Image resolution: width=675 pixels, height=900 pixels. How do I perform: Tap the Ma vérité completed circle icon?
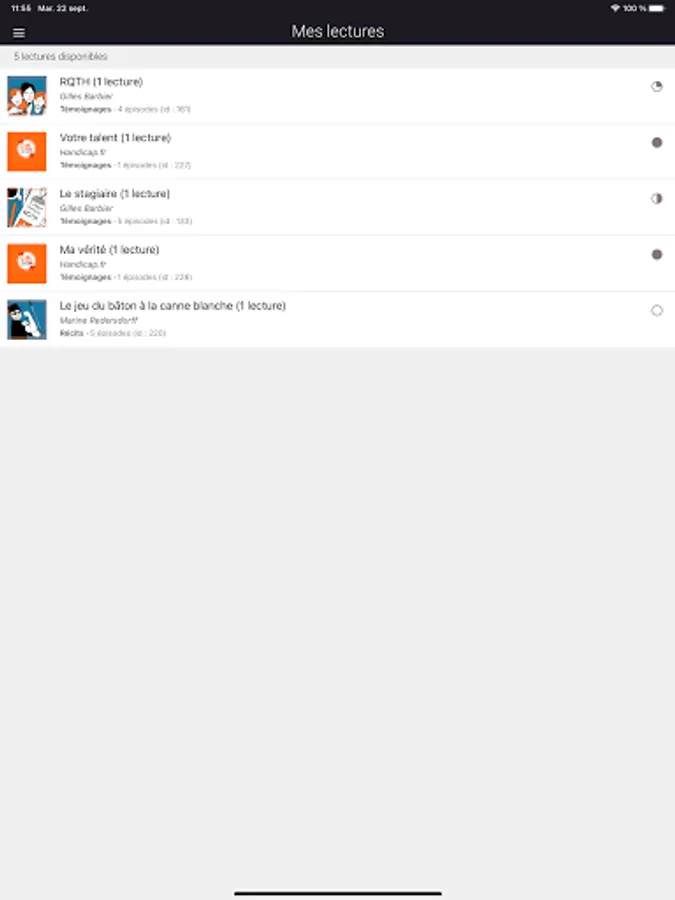(657, 254)
